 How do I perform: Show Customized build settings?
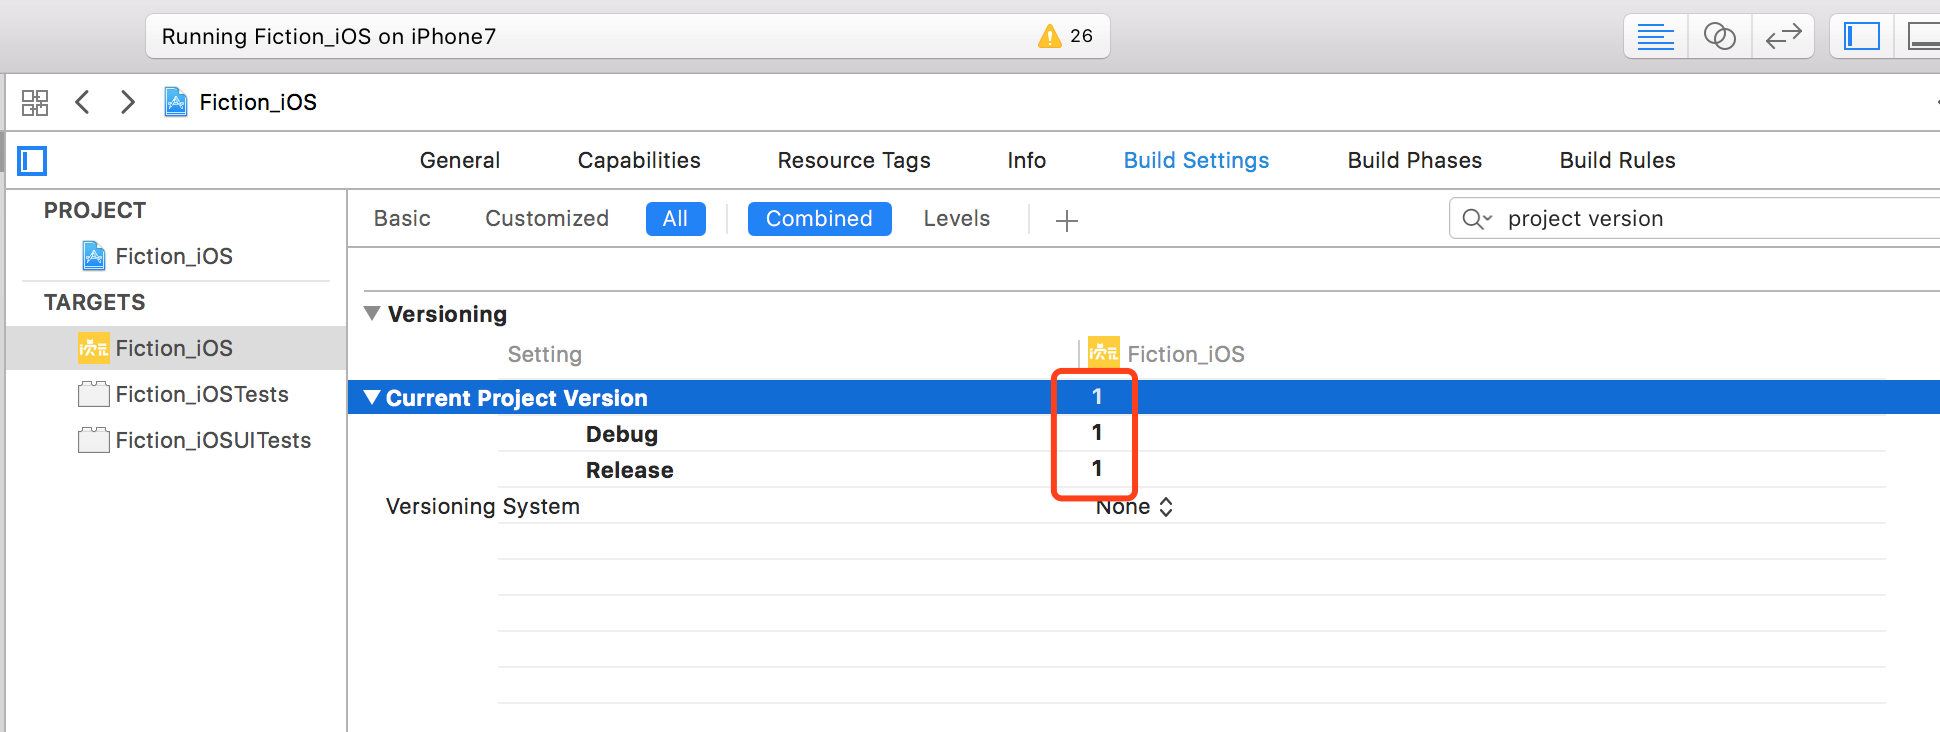tap(547, 219)
